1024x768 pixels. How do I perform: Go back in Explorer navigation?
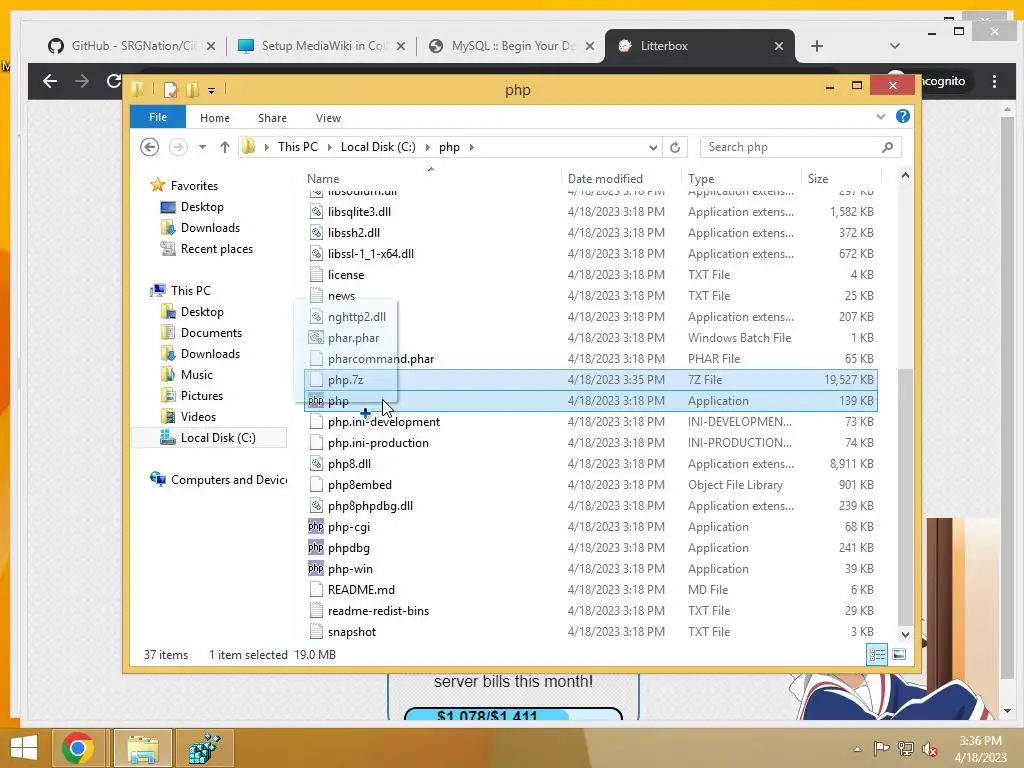tap(150, 147)
